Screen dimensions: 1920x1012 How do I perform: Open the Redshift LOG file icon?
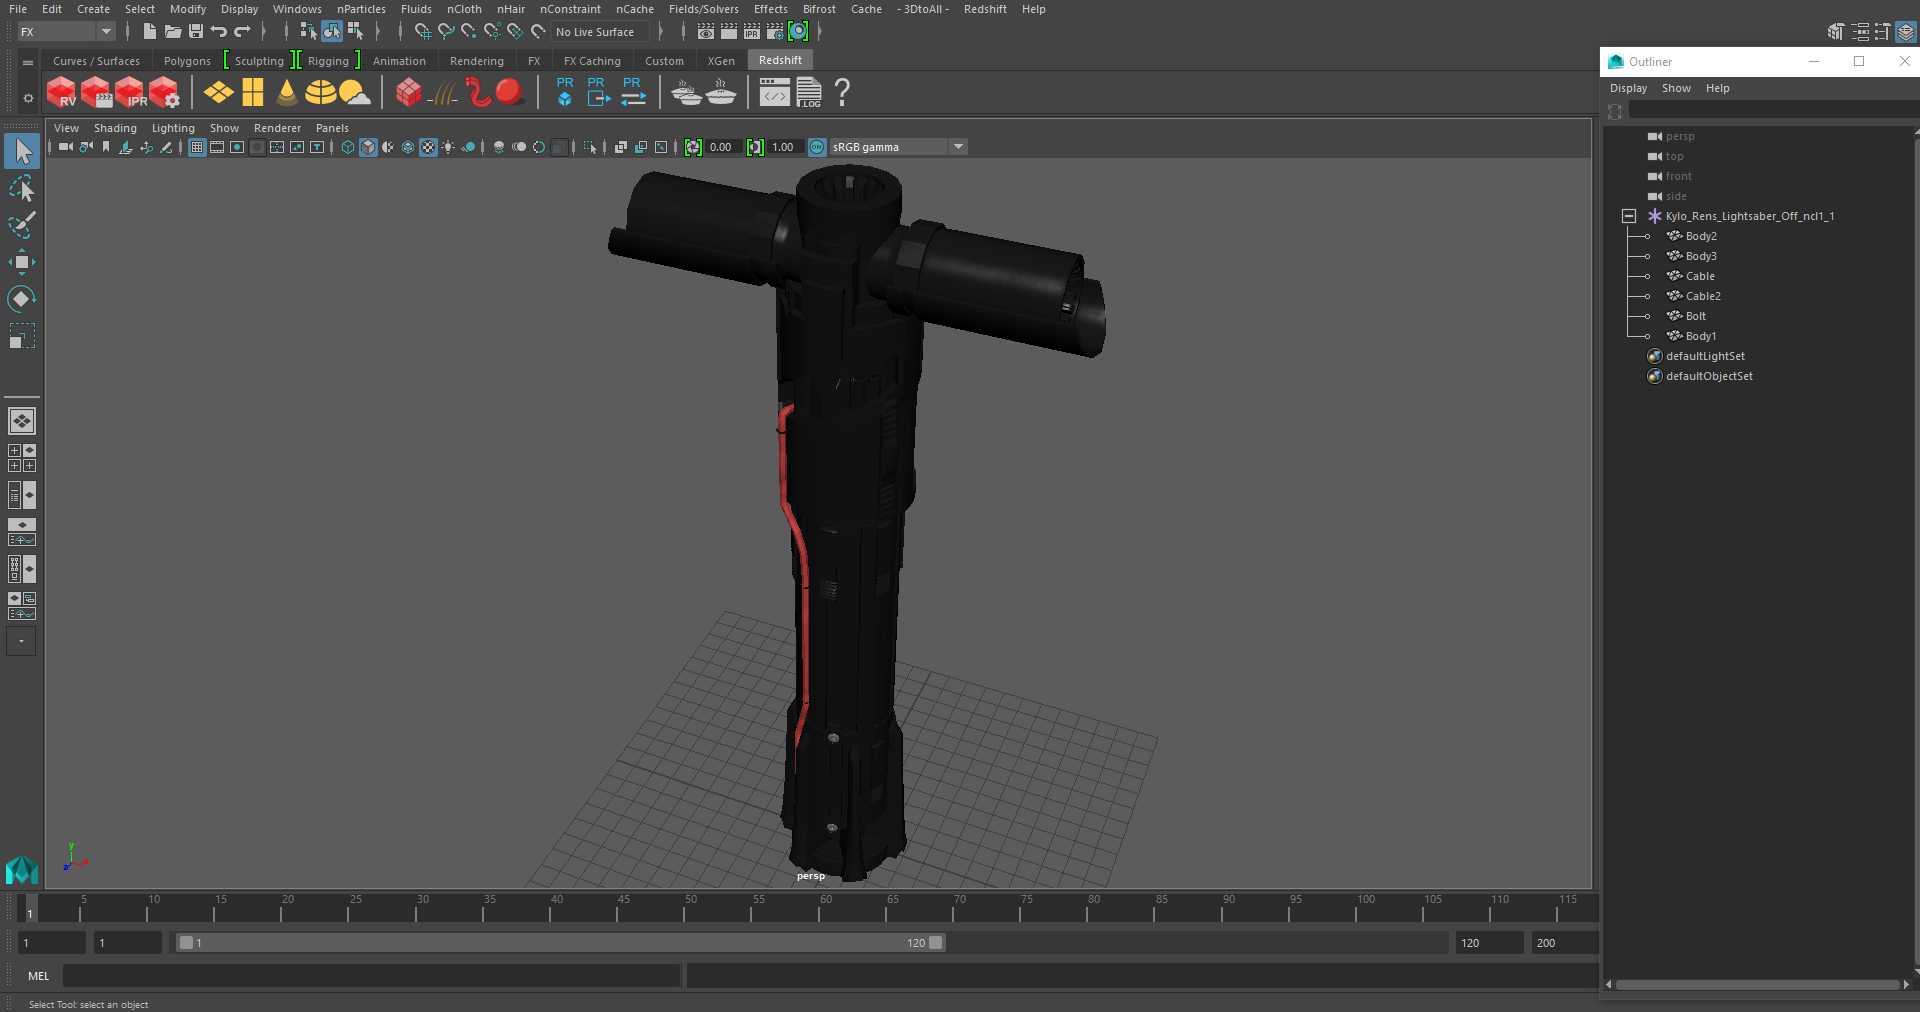809,93
